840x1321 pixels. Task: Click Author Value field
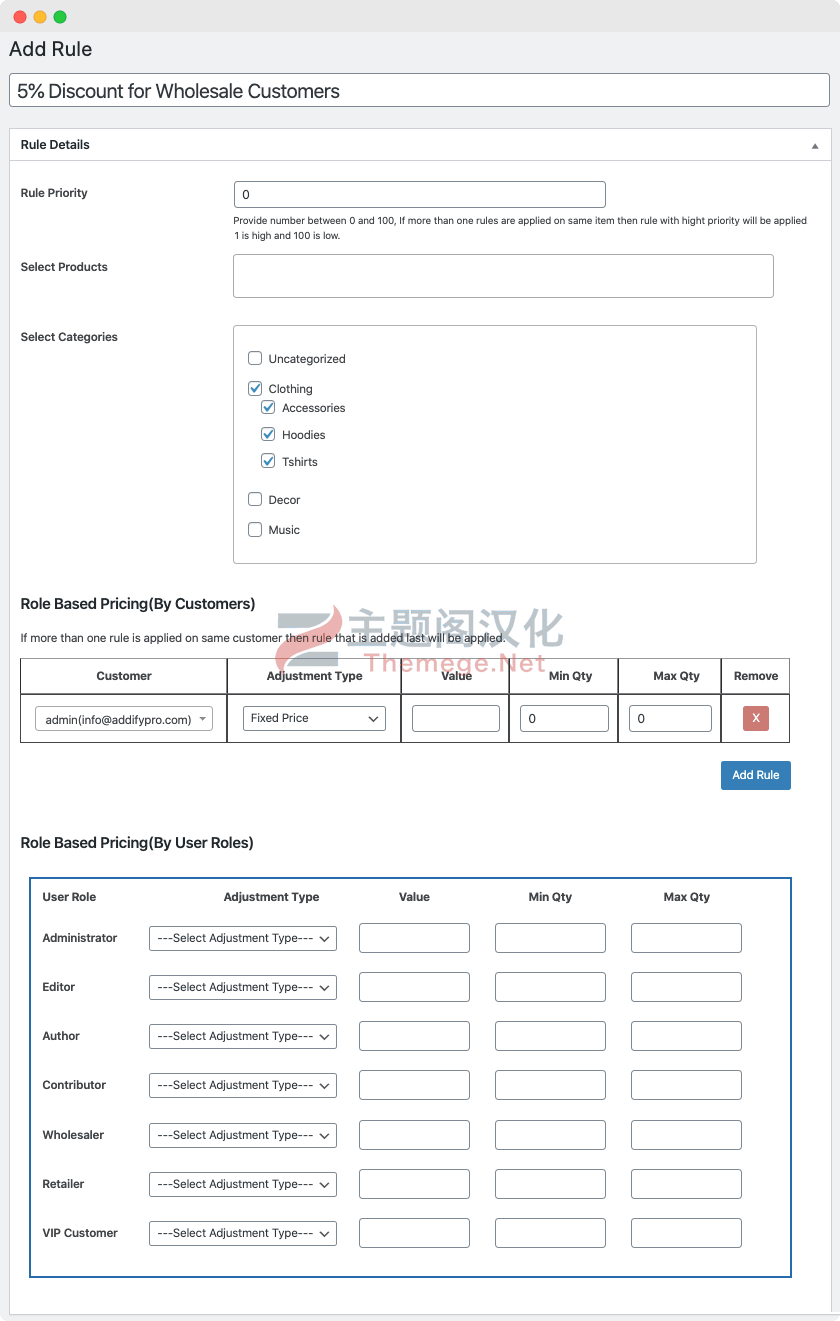click(x=414, y=1036)
